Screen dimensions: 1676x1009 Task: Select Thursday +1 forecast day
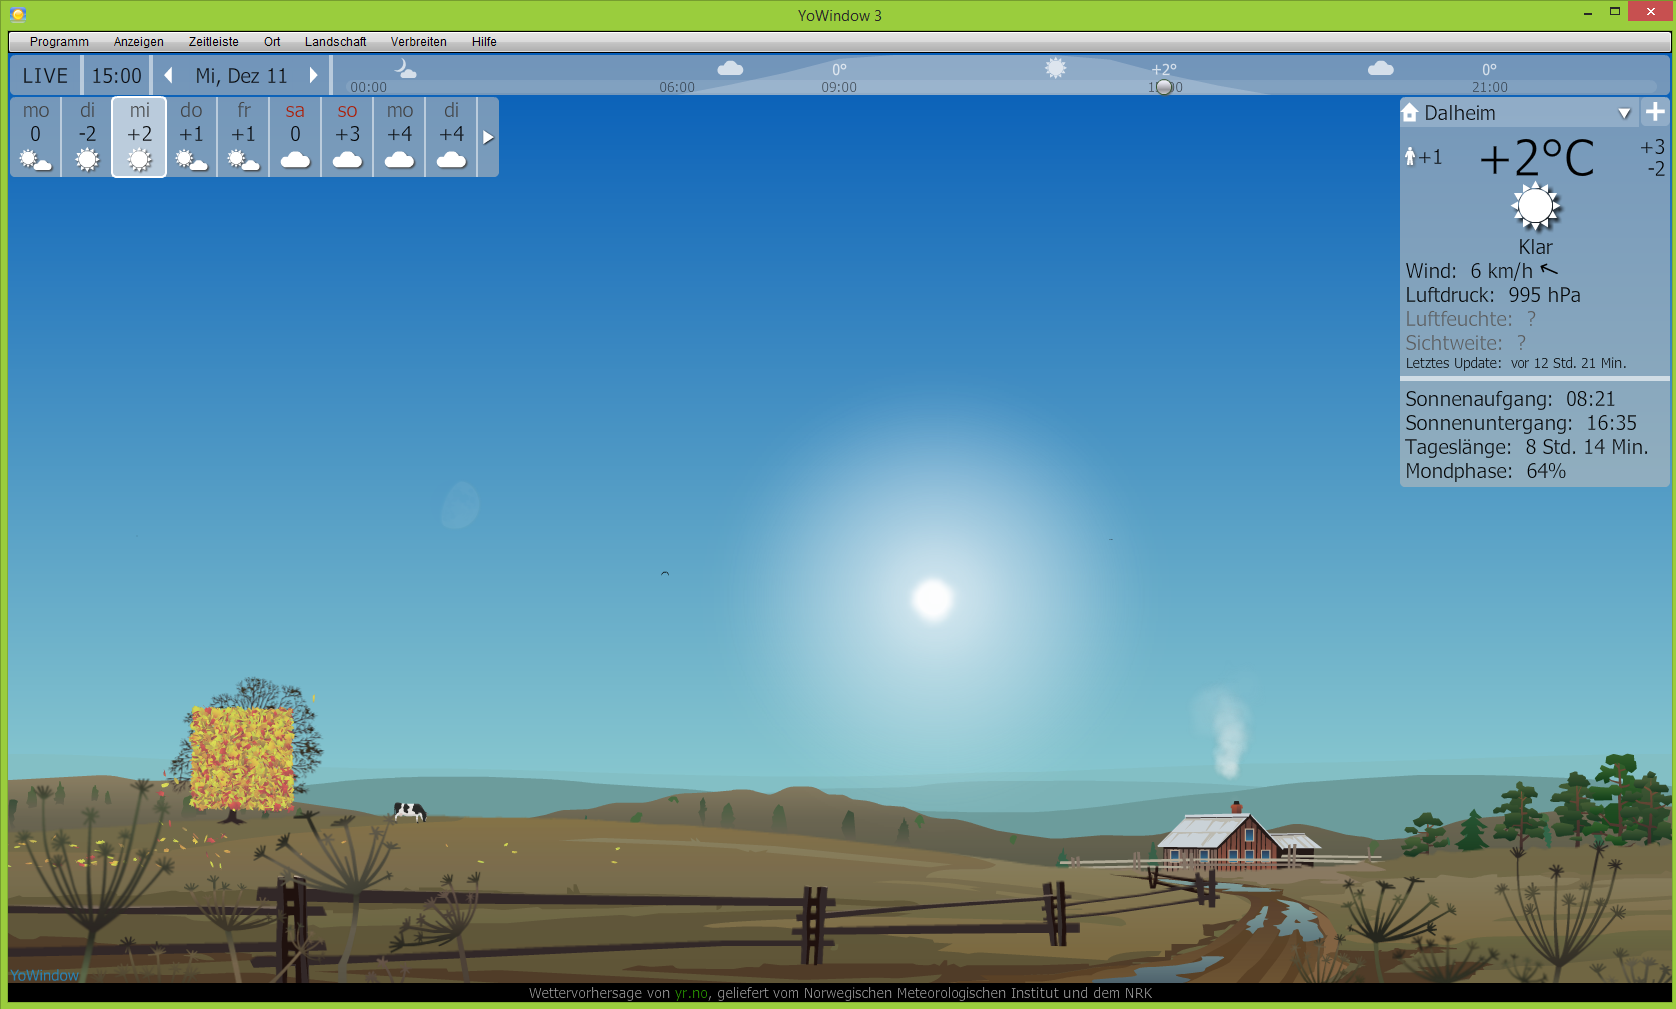(x=191, y=137)
